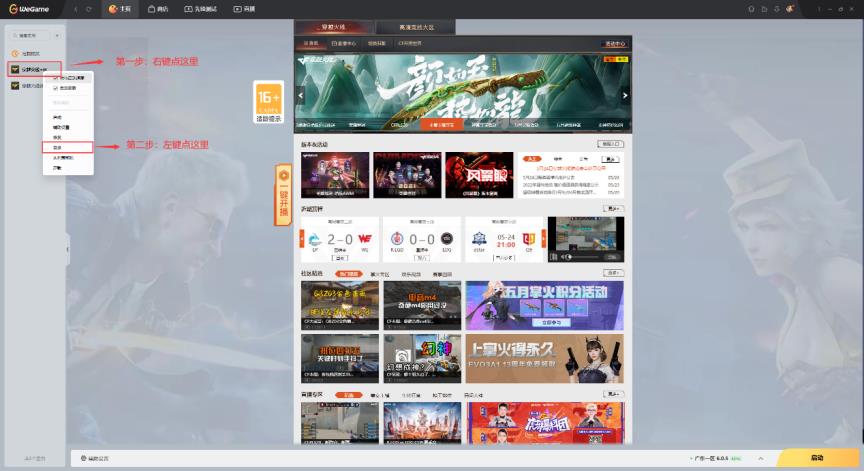The width and height of the screenshot is (864, 471).
Task: Switch to the 商店 store tab
Action: tap(158, 9)
